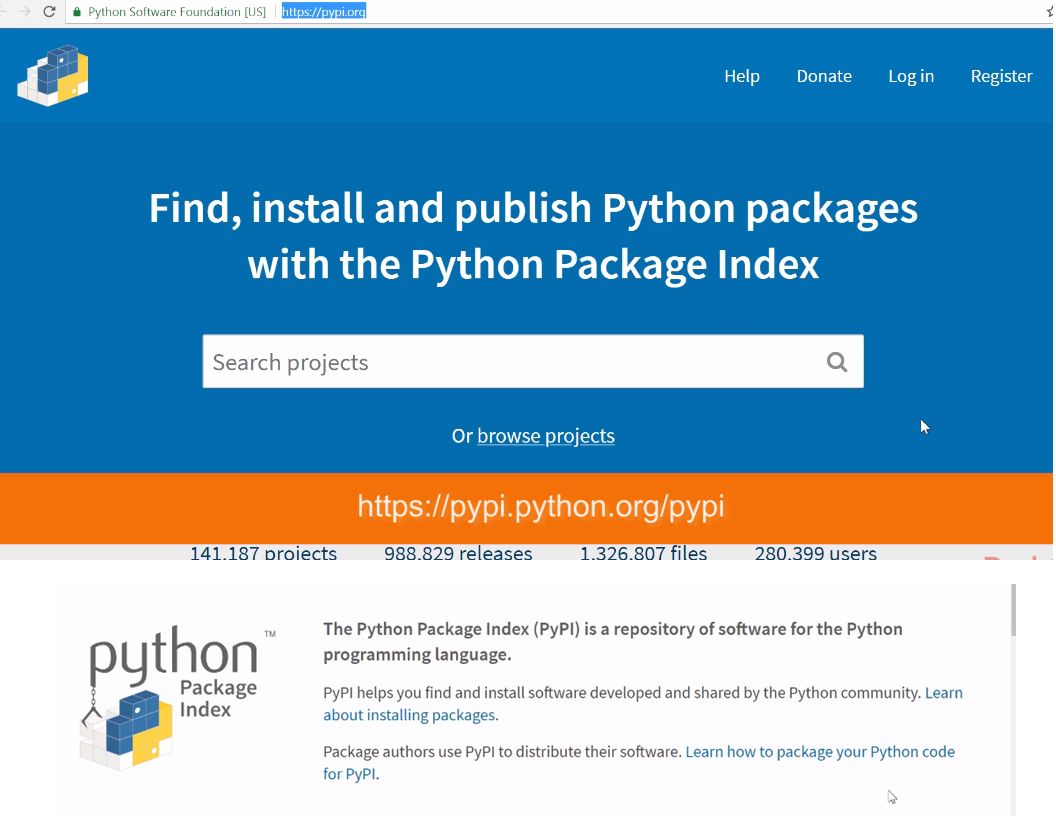Follow the browse projects link
Viewport: 1056px width, 816px height.
coord(546,436)
